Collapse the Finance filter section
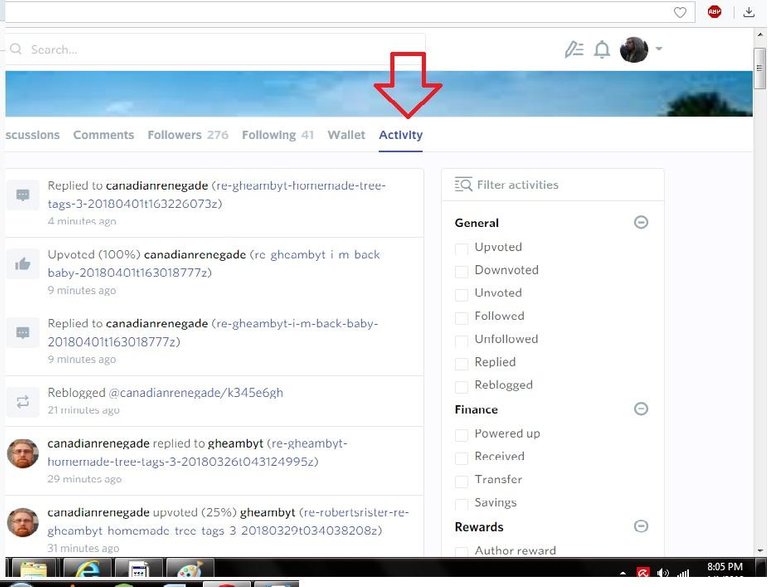The height and width of the screenshot is (587, 768). tap(641, 409)
